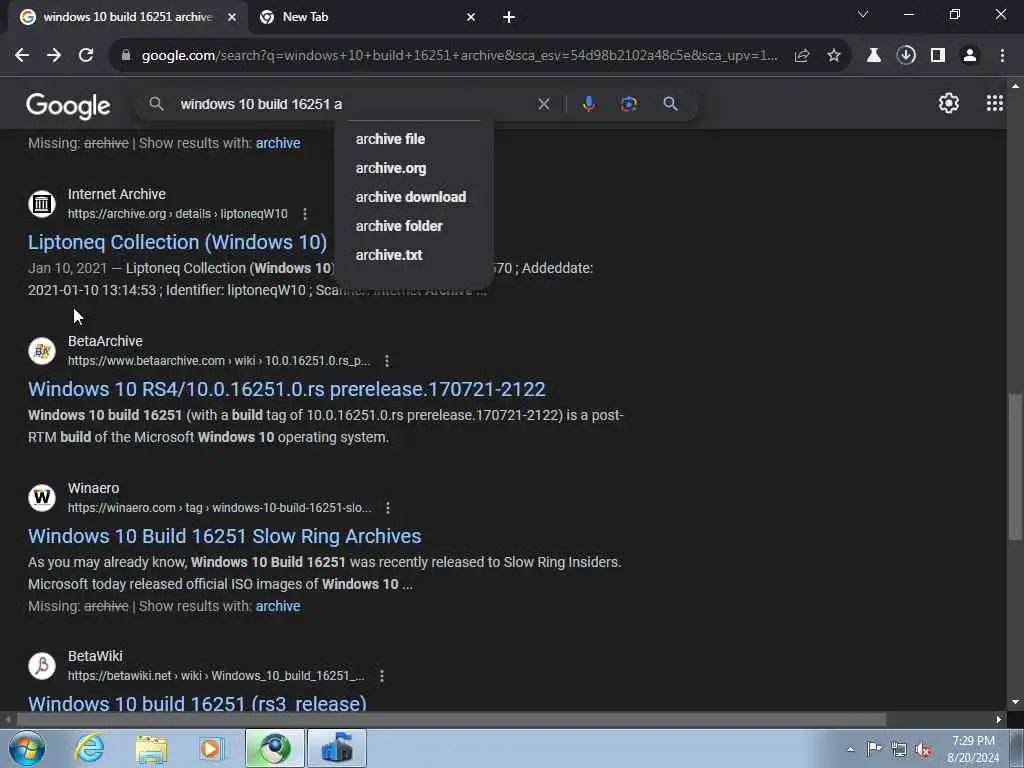Click the browser address bar URL
1024x768 pixels.
tap(459, 56)
